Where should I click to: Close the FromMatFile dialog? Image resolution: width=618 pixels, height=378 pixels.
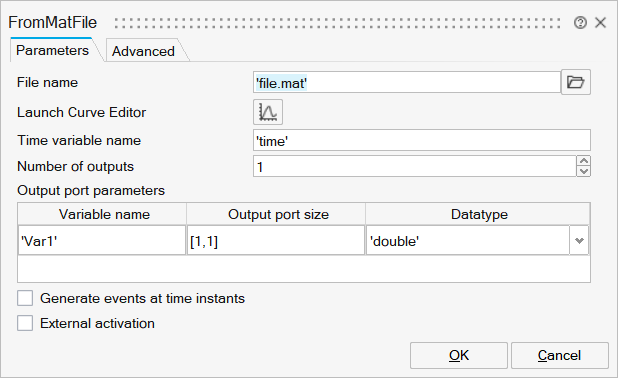coord(600,22)
